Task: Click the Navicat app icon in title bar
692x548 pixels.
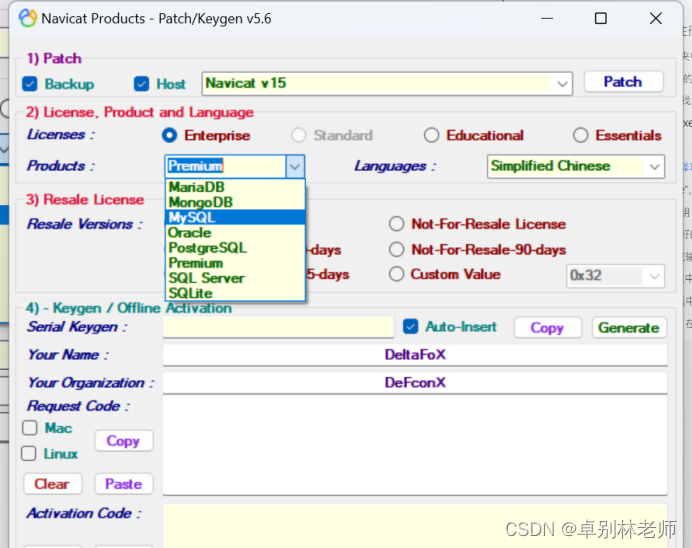Action: 27,18
